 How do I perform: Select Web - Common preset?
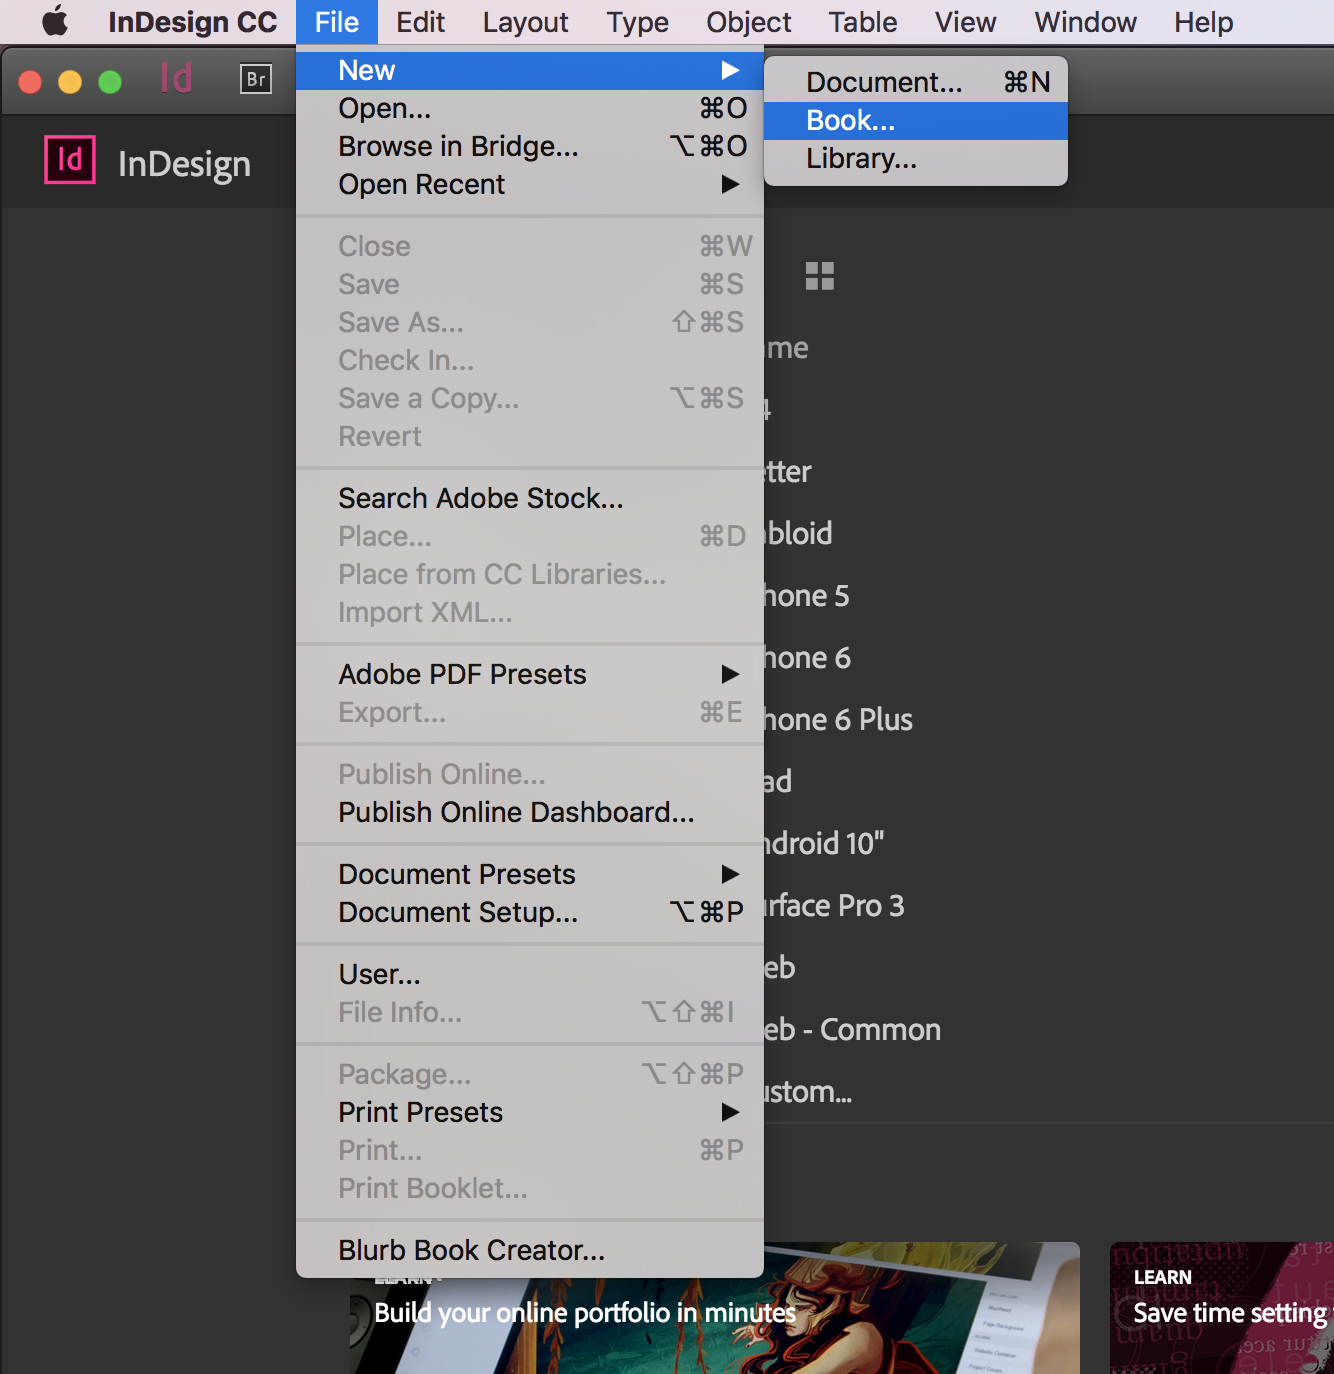point(852,1030)
